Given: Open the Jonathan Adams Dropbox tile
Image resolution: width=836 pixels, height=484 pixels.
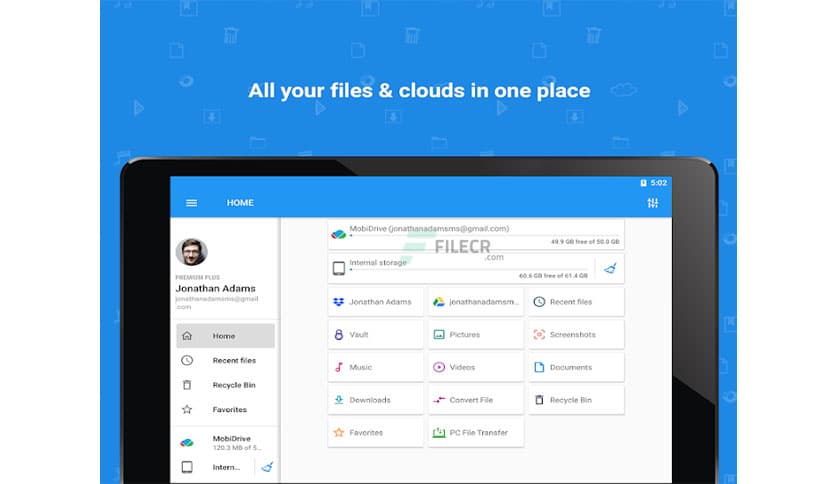Looking at the screenshot, I should pos(375,302).
